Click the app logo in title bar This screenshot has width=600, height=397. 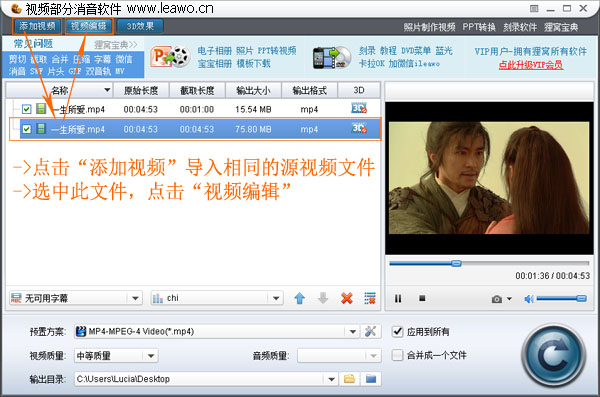coord(16,8)
